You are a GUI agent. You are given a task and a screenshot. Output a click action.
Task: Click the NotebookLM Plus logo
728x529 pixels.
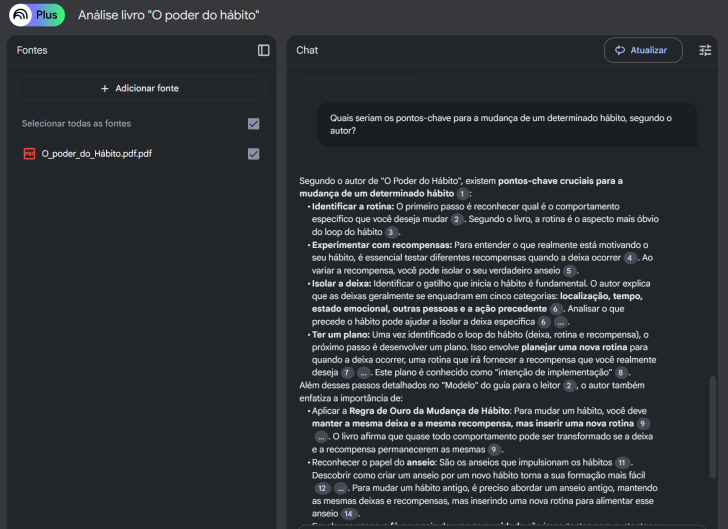(37, 15)
